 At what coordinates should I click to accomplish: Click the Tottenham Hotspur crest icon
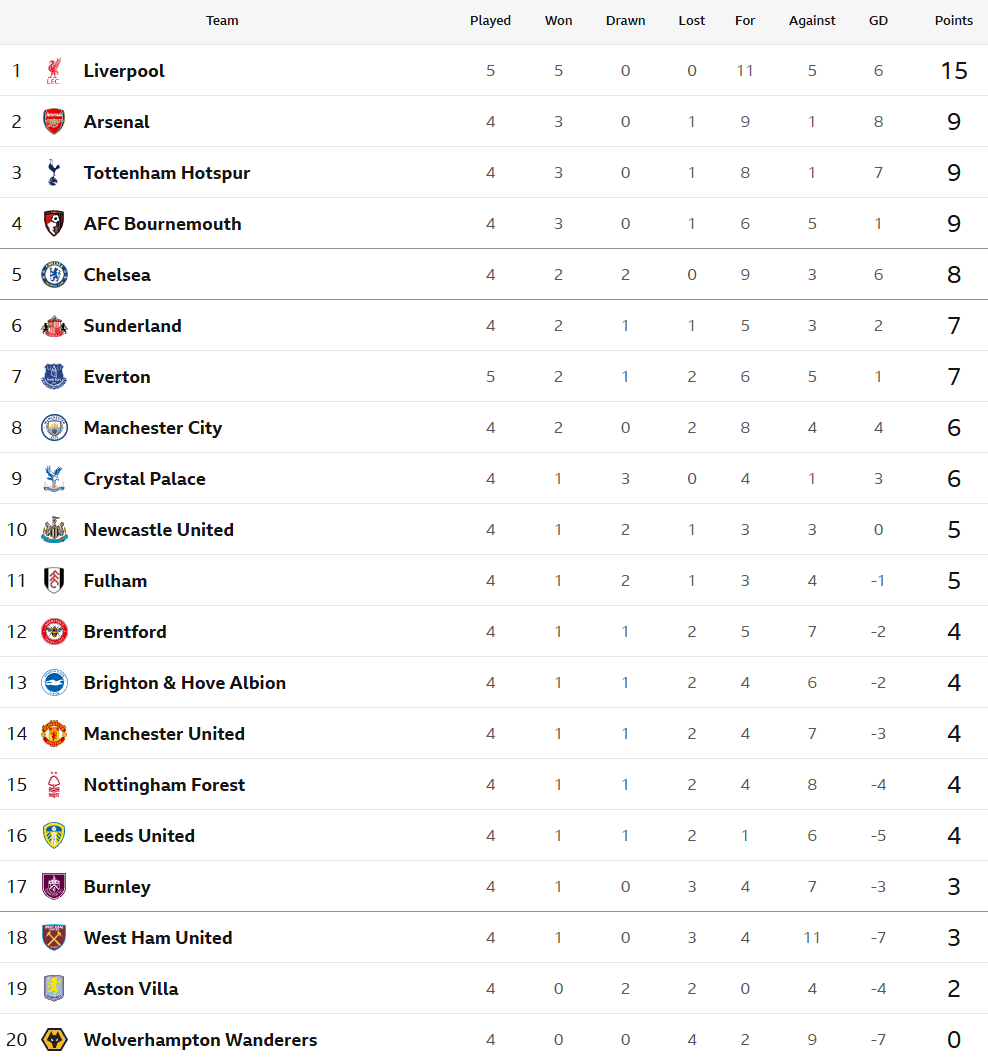[x=54, y=173]
